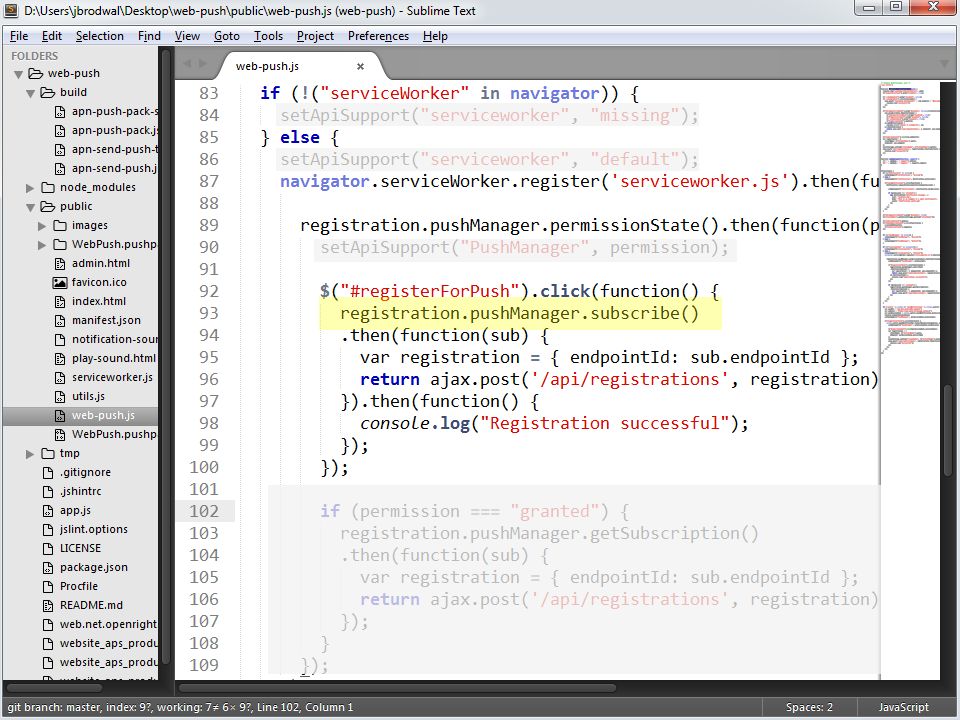Click the images folder icon
The image size is (960, 720).
point(59,225)
